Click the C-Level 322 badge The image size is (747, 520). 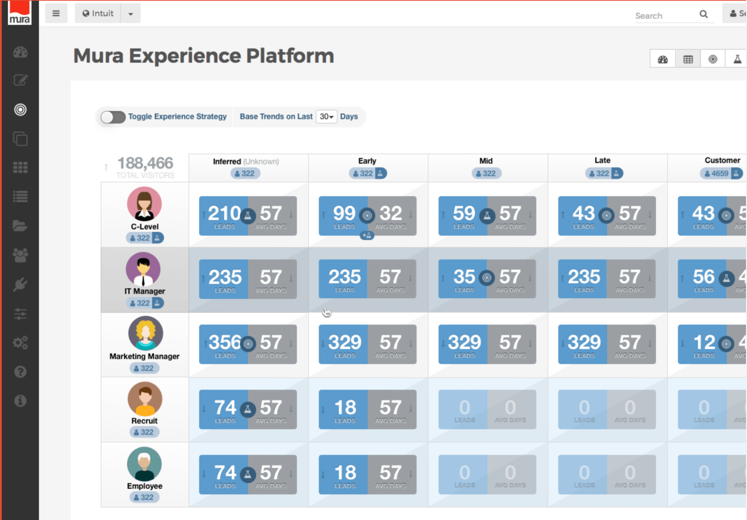pyautogui.click(x=145, y=238)
